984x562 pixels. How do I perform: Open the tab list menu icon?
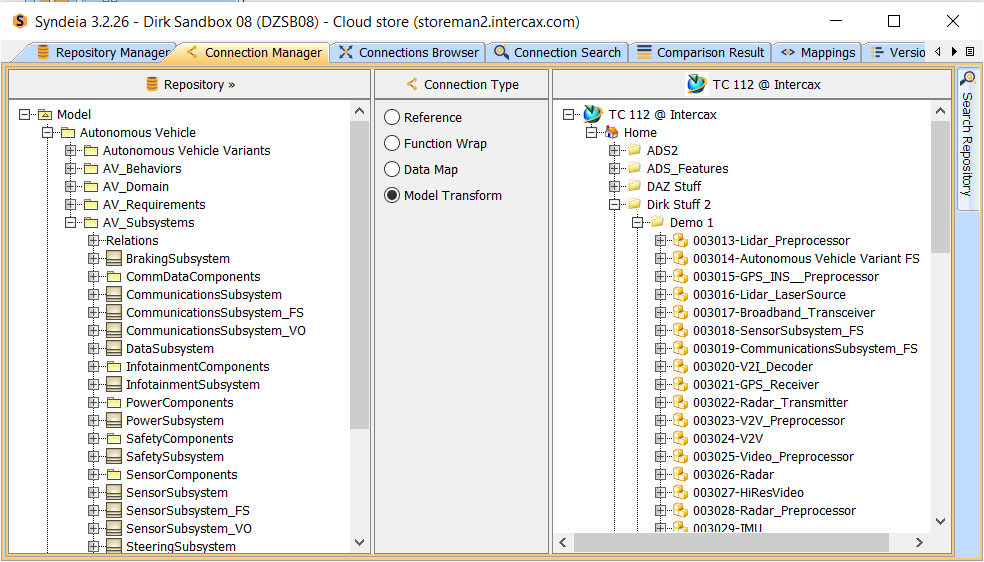point(970,52)
